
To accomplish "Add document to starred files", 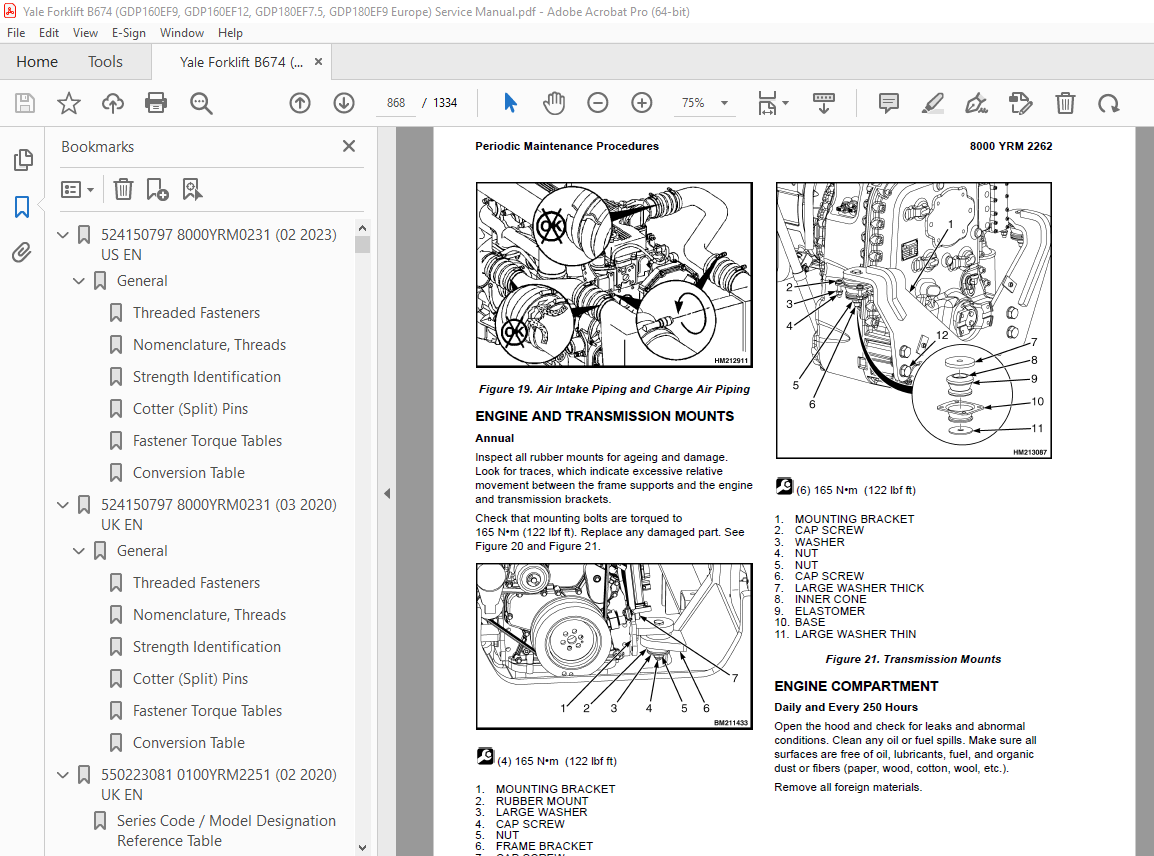I will [68, 103].
